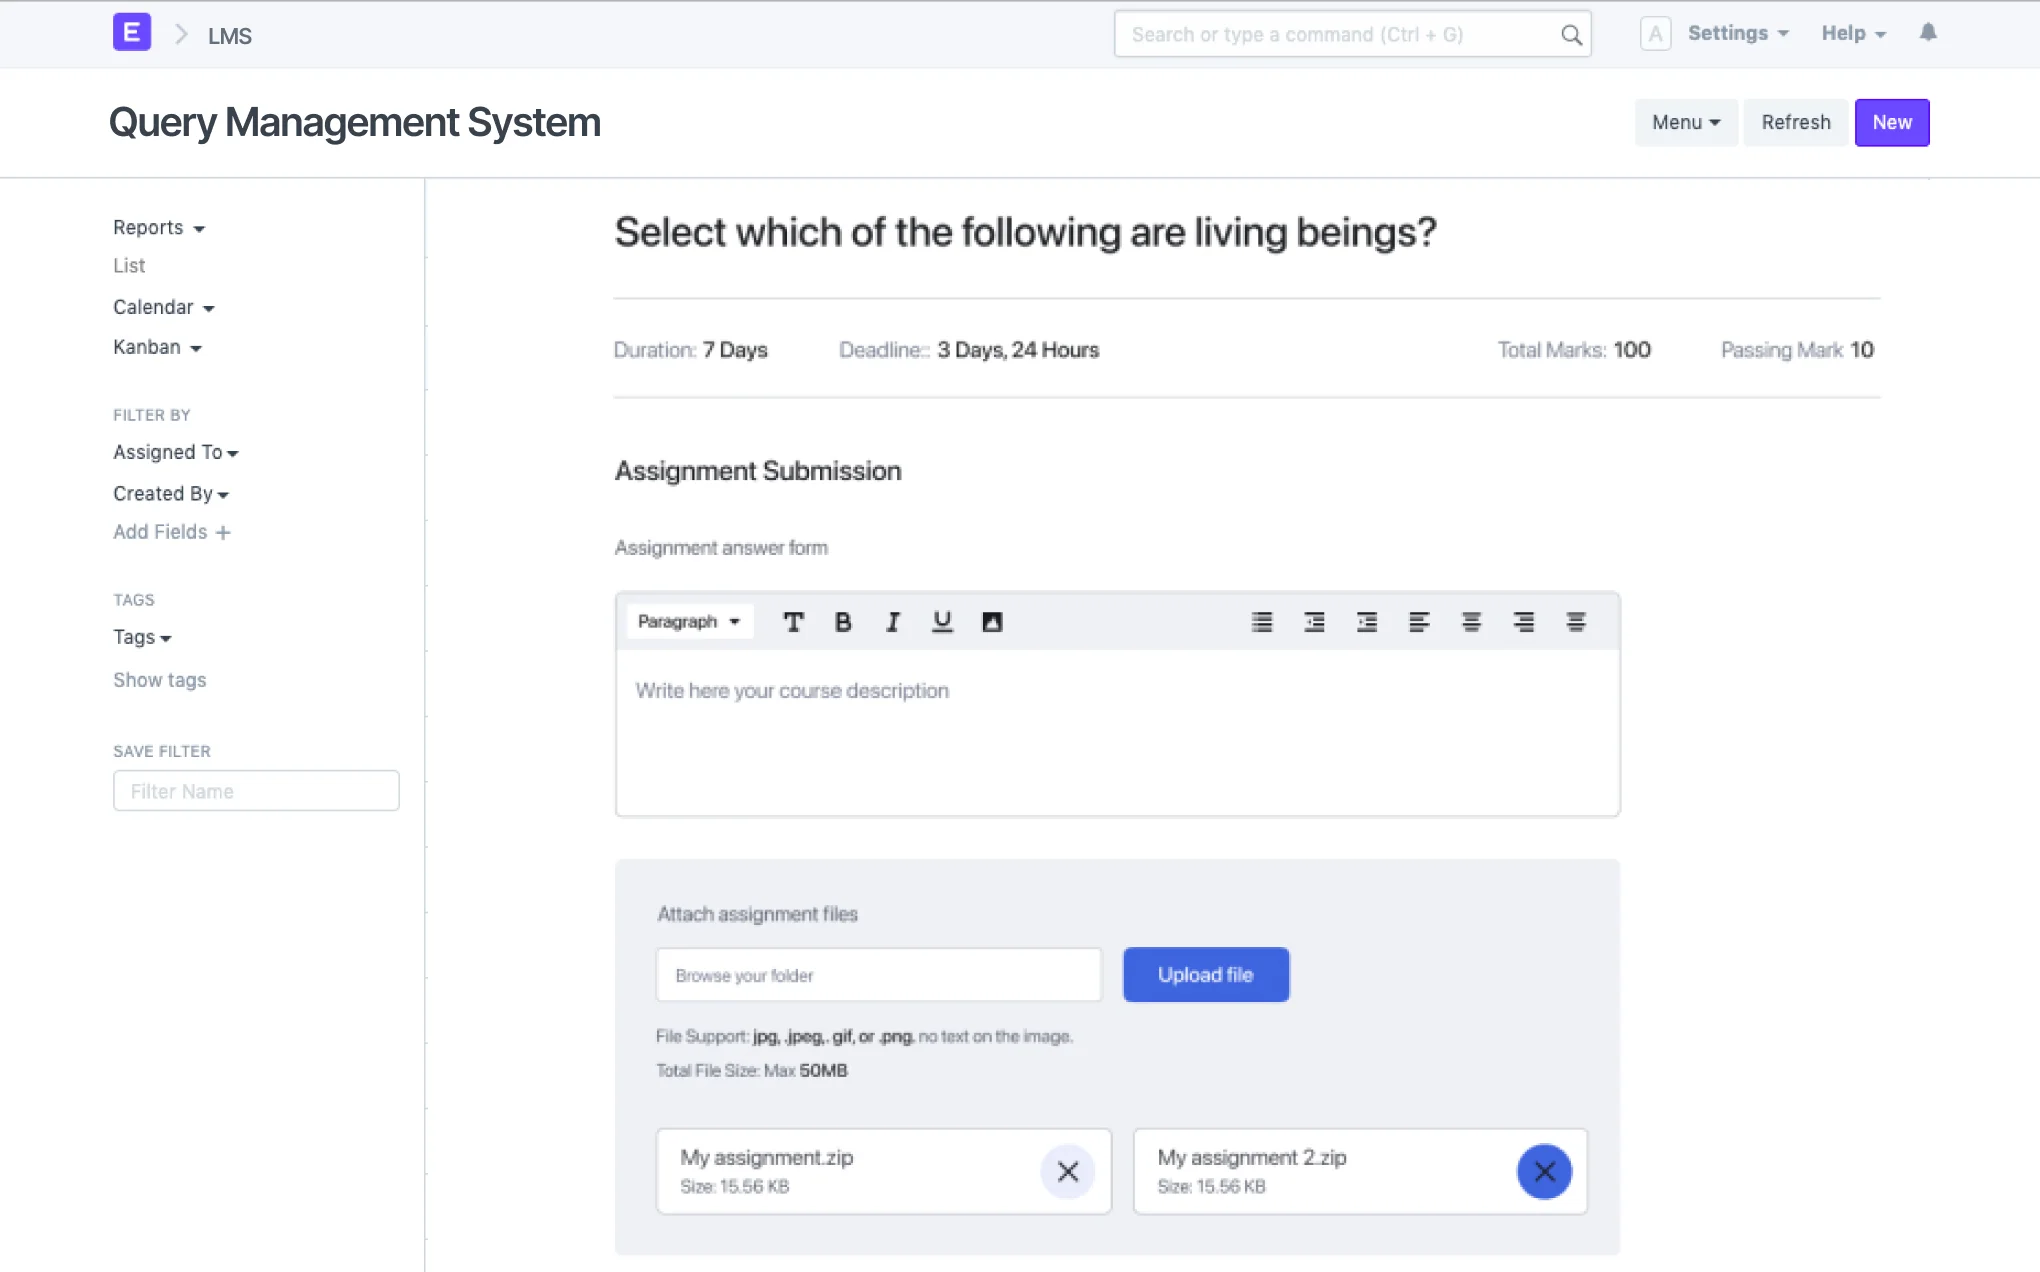Expand the Reports dropdown in sidebar

pyautogui.click(x=158, y=228)
